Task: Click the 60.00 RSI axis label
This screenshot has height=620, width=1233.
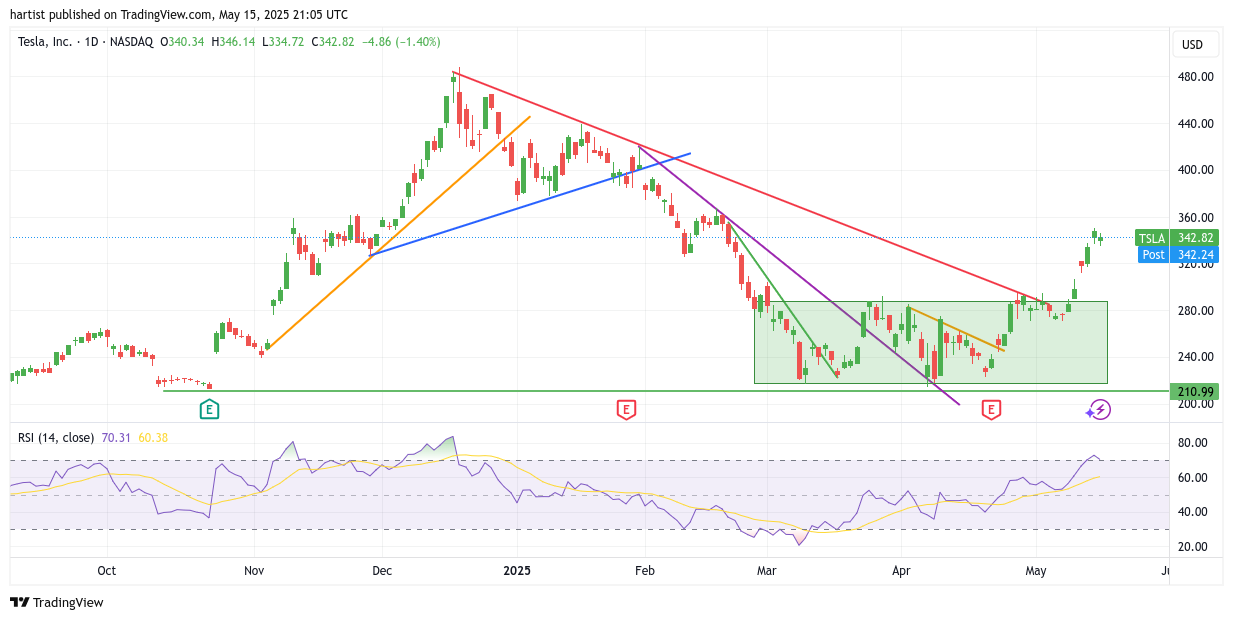Action: (x=1194, y=478)
